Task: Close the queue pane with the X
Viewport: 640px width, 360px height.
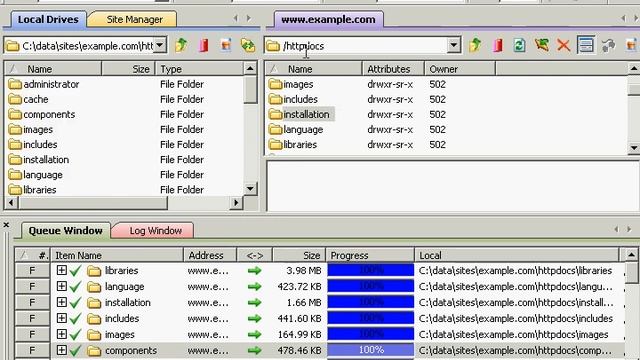Action: 6,224
